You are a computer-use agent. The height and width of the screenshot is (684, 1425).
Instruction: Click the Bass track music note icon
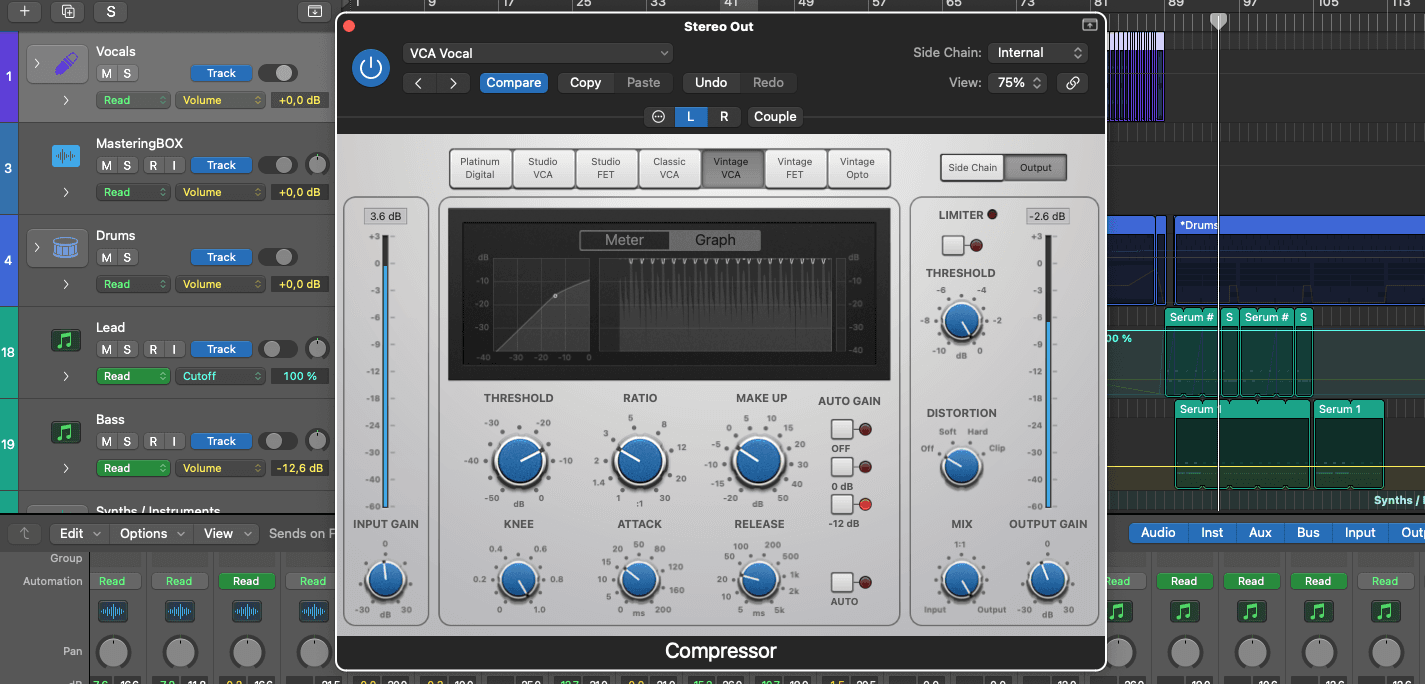[x=66, y=432]
